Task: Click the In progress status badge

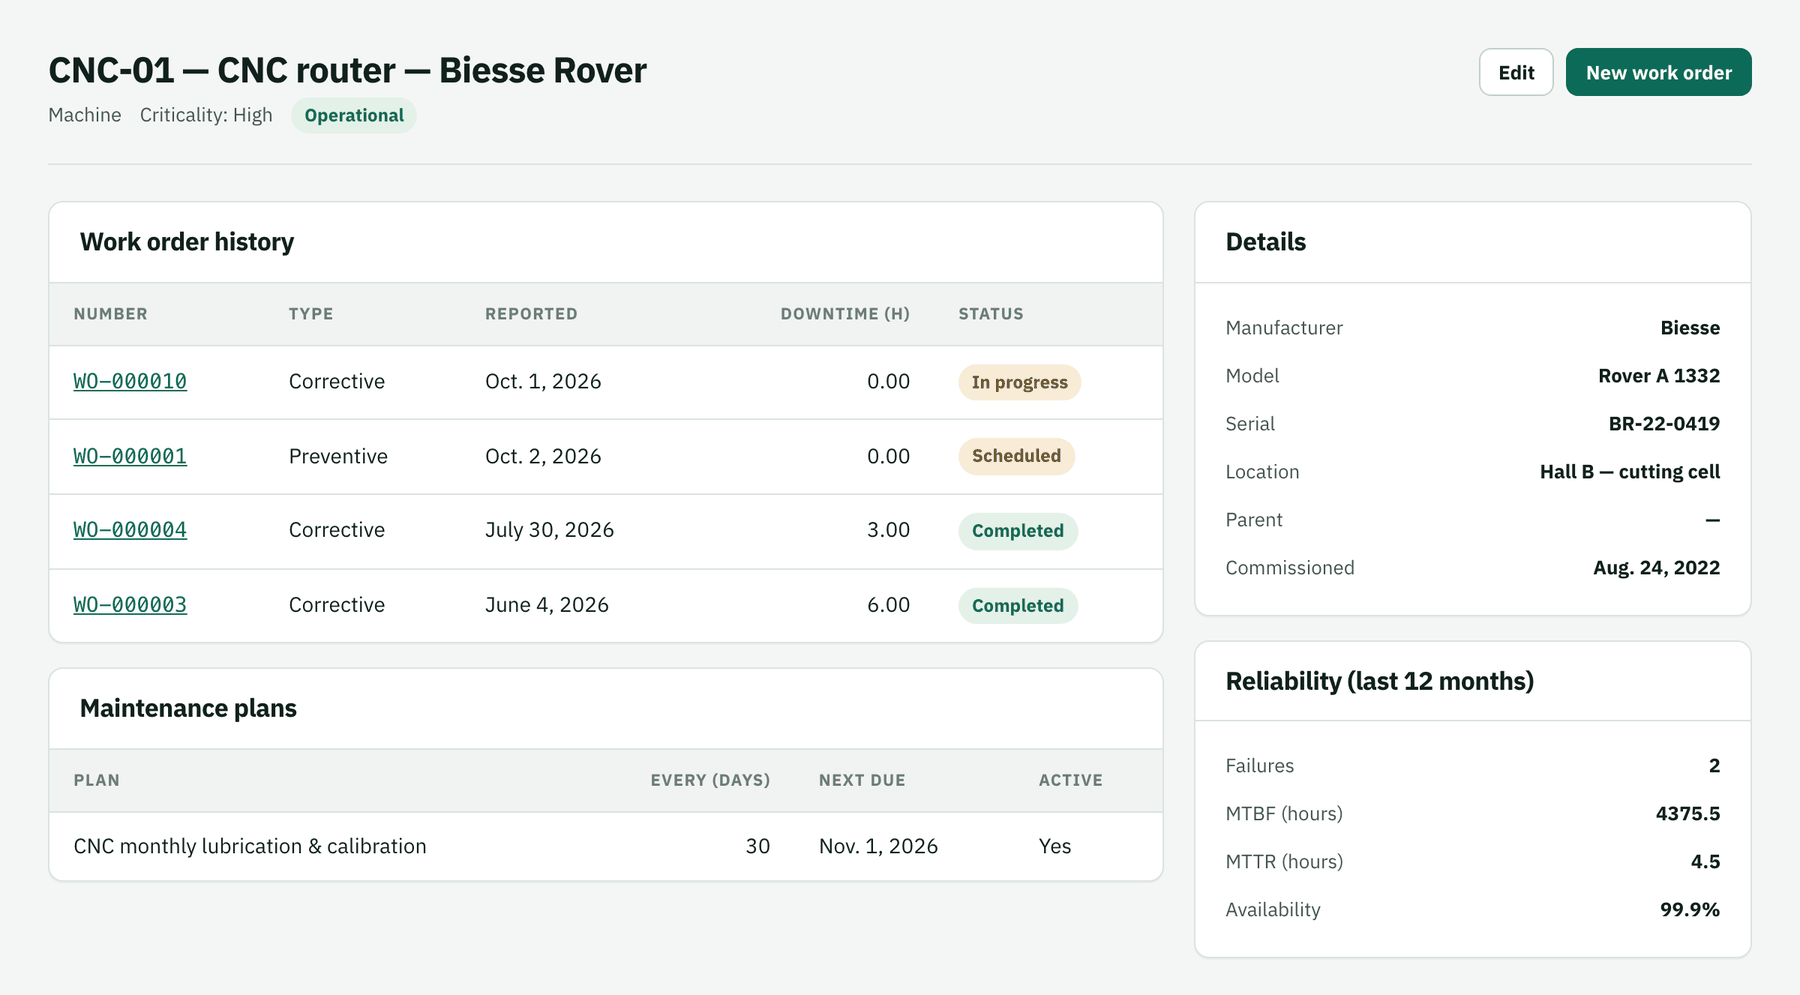Action: click(x=1019, y=382)
